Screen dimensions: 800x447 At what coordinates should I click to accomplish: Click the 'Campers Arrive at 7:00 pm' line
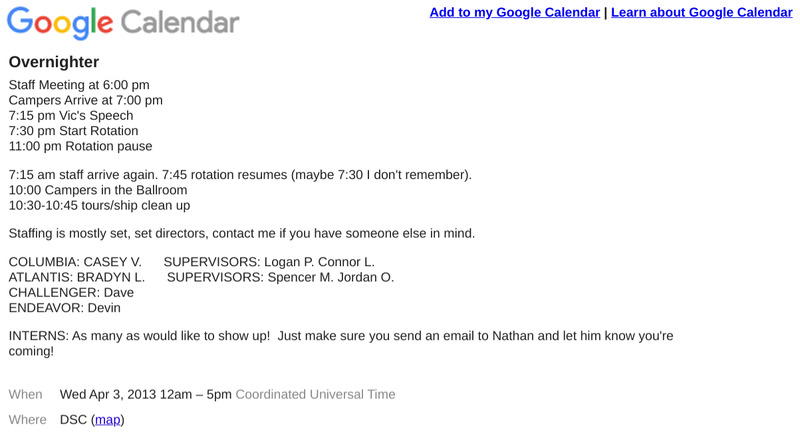point(85,100)
